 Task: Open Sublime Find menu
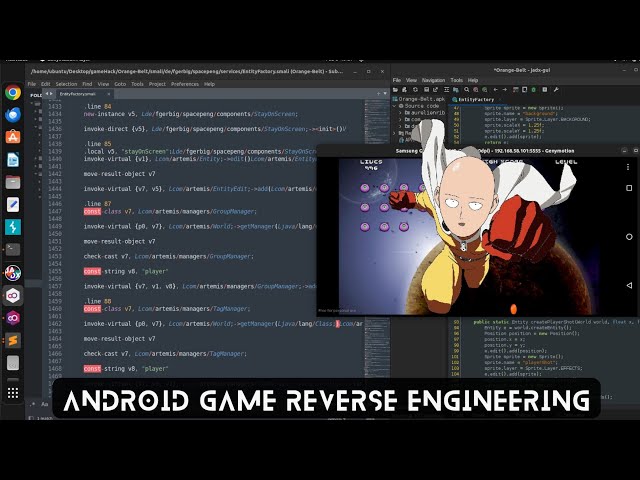87,84
